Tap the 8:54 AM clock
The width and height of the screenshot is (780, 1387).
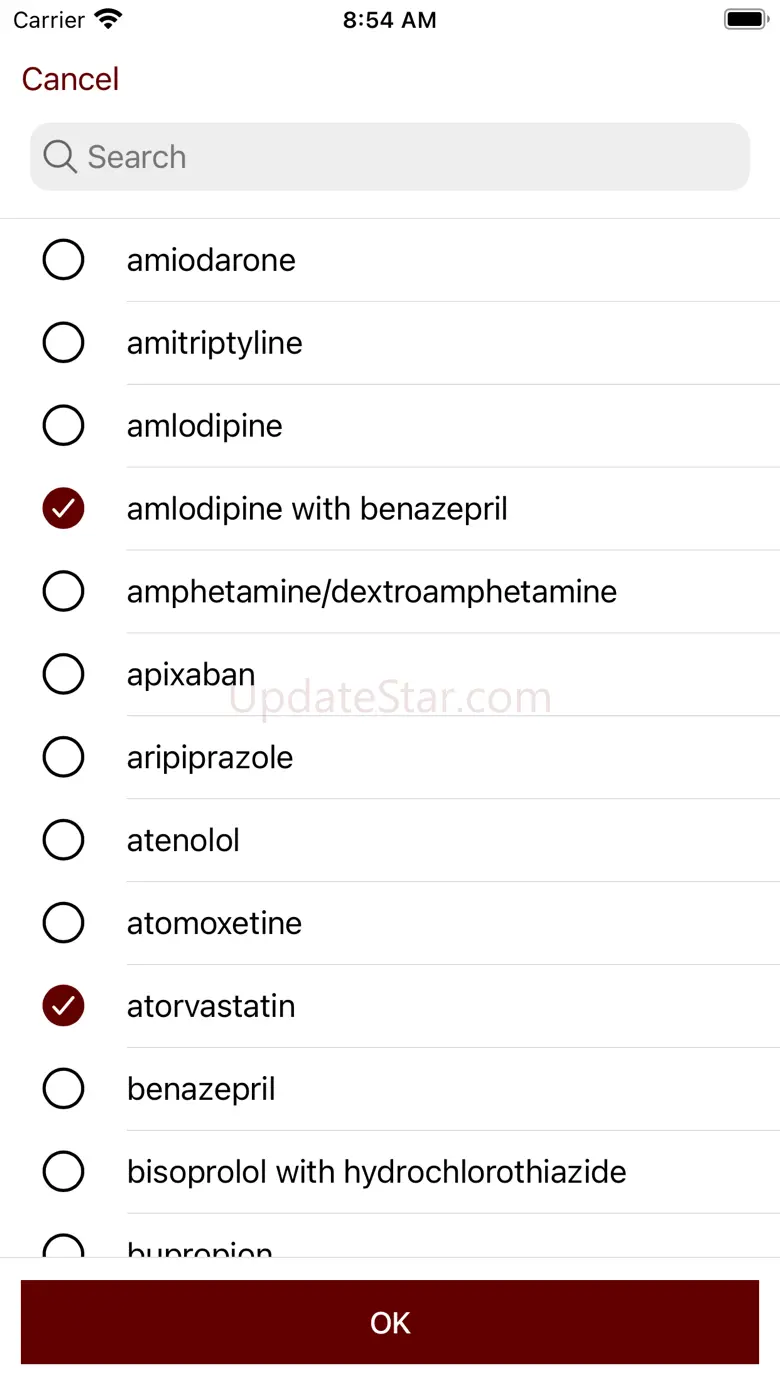pos(389,19)
